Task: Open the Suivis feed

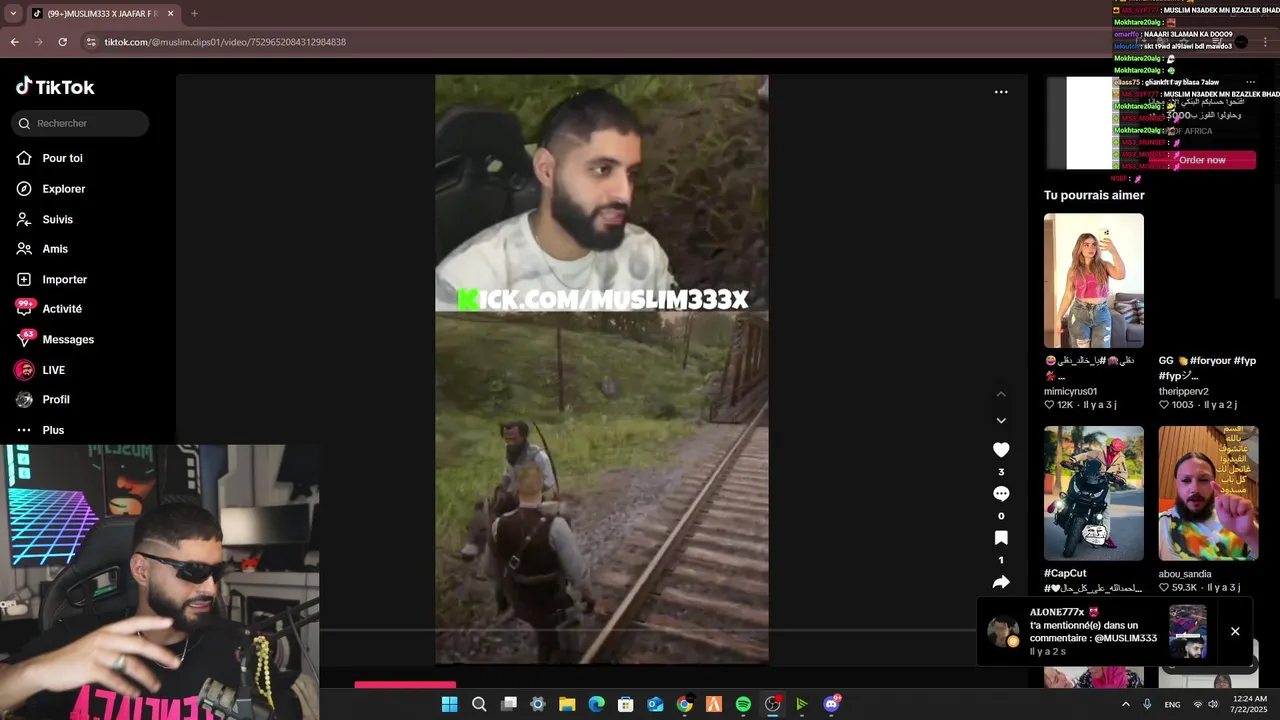Action: click(x=57, y=219)
